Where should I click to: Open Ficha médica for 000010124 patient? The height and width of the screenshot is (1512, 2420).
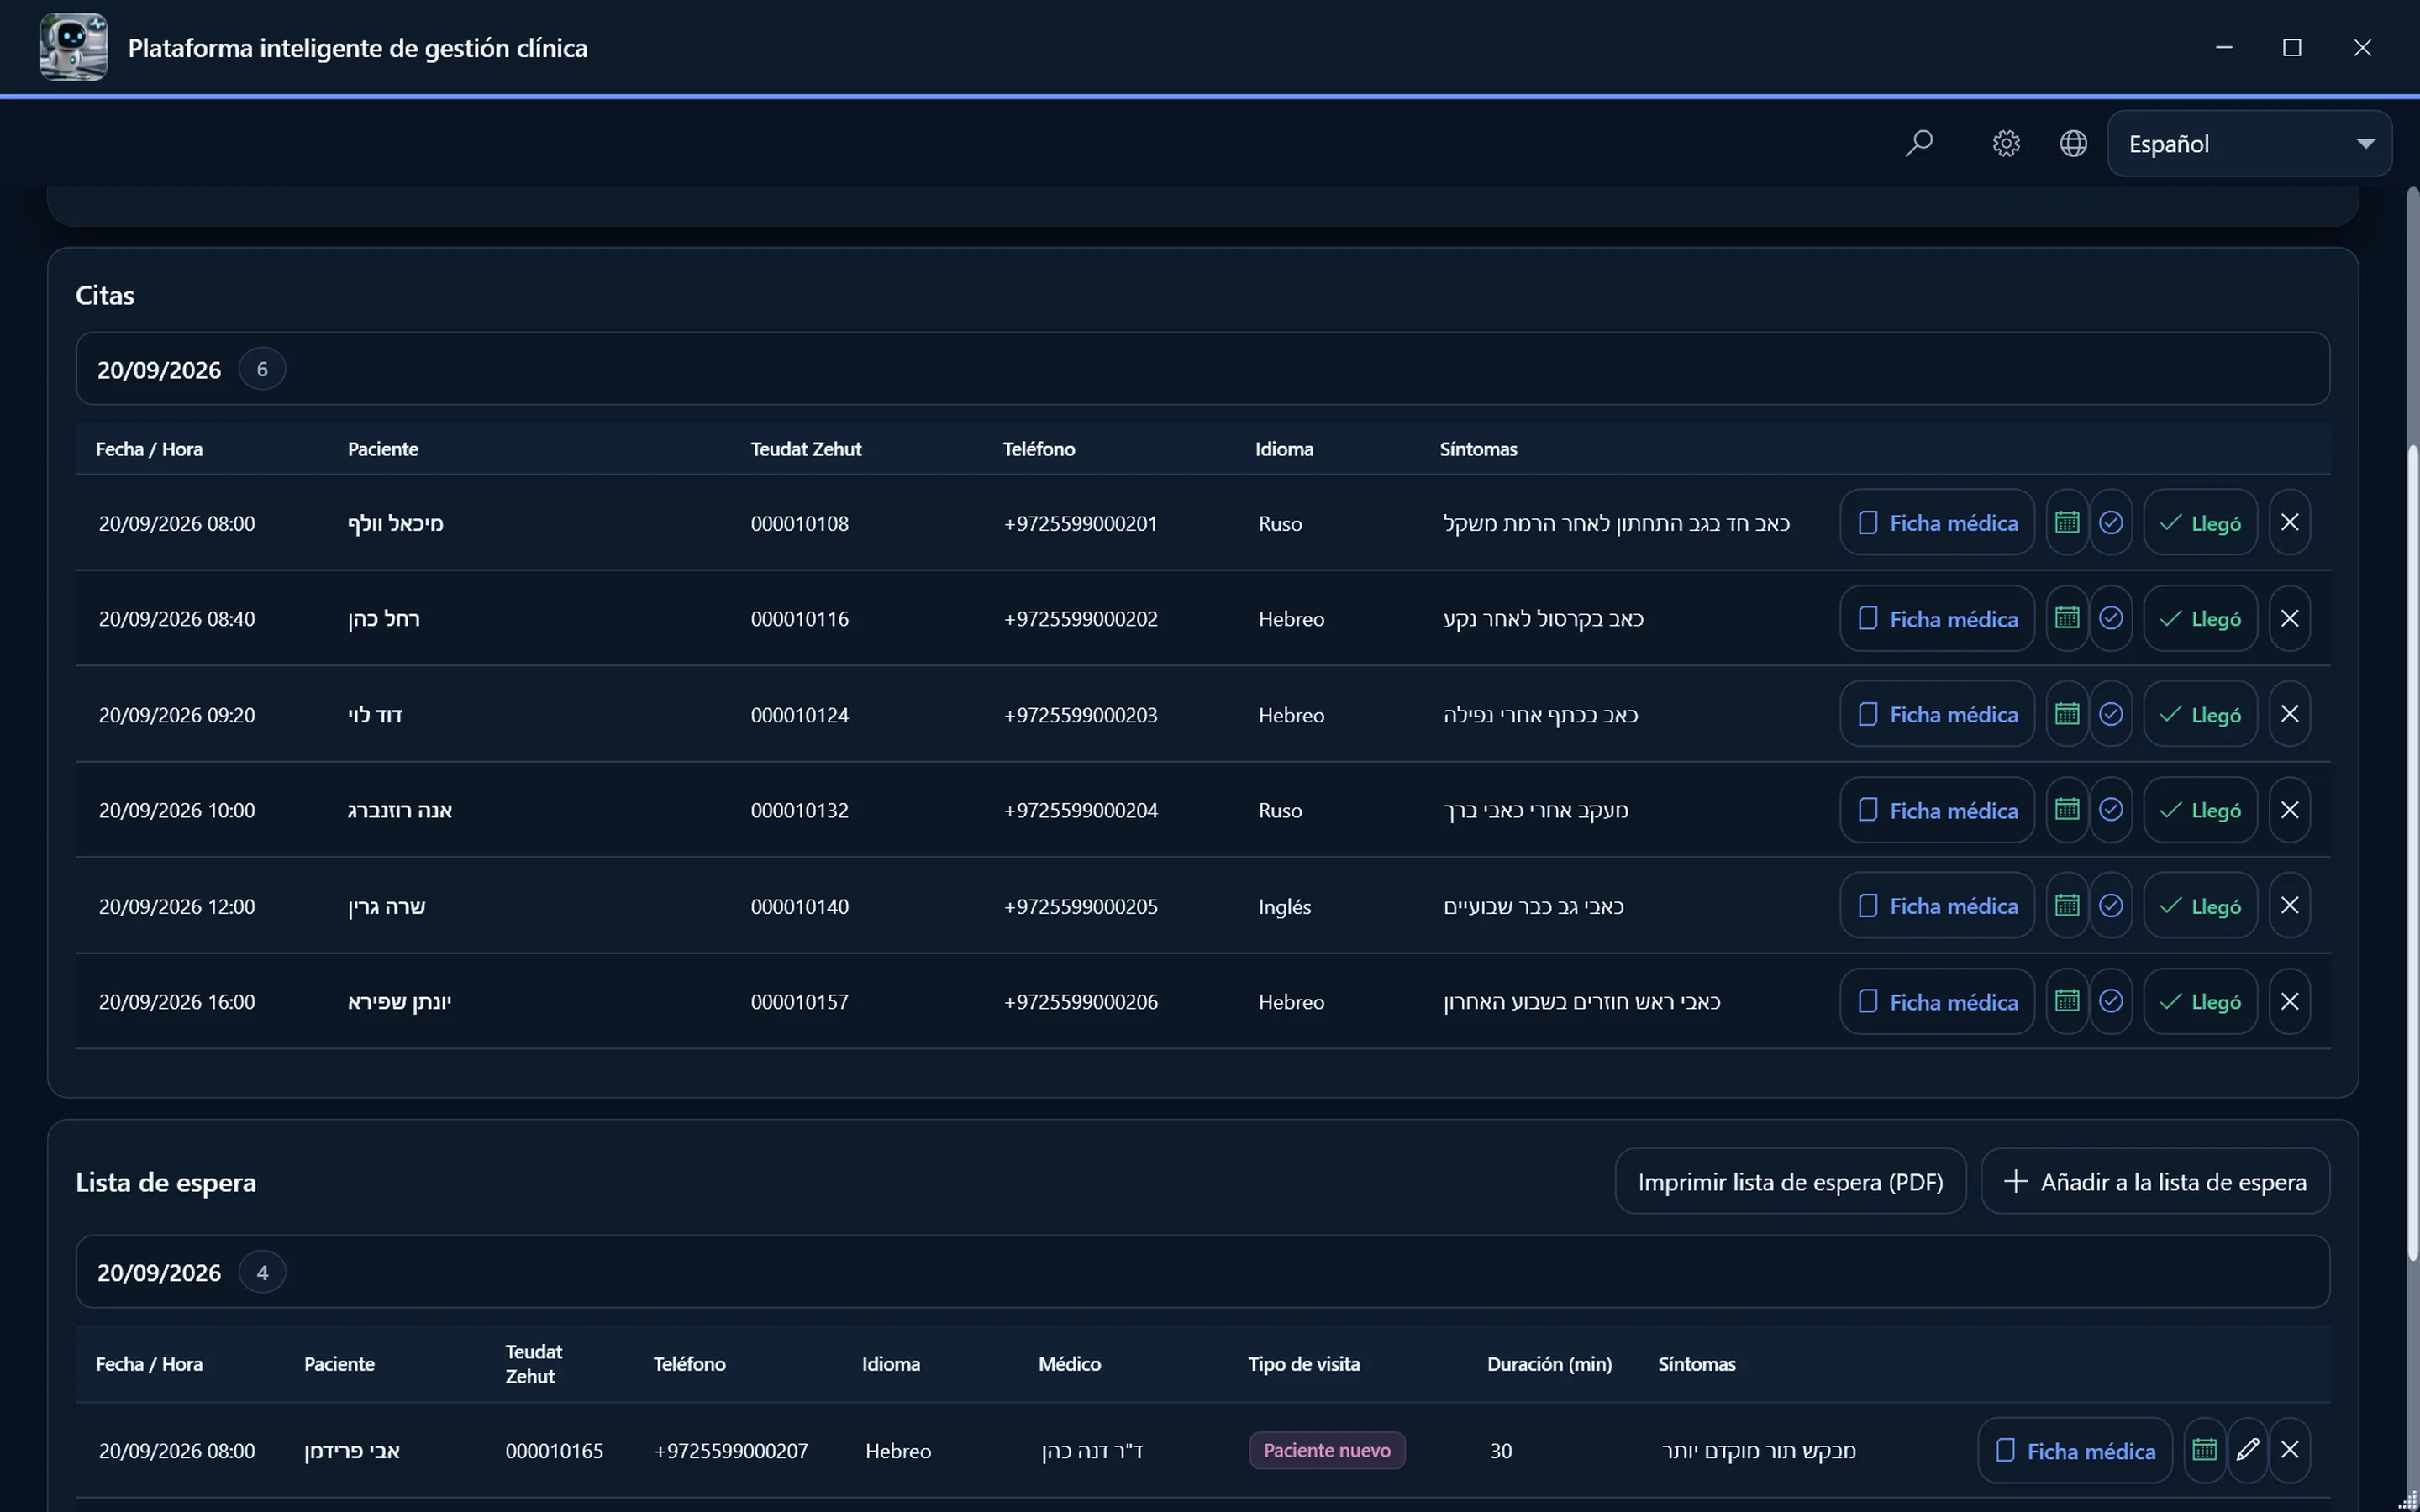pos(1937,714)
